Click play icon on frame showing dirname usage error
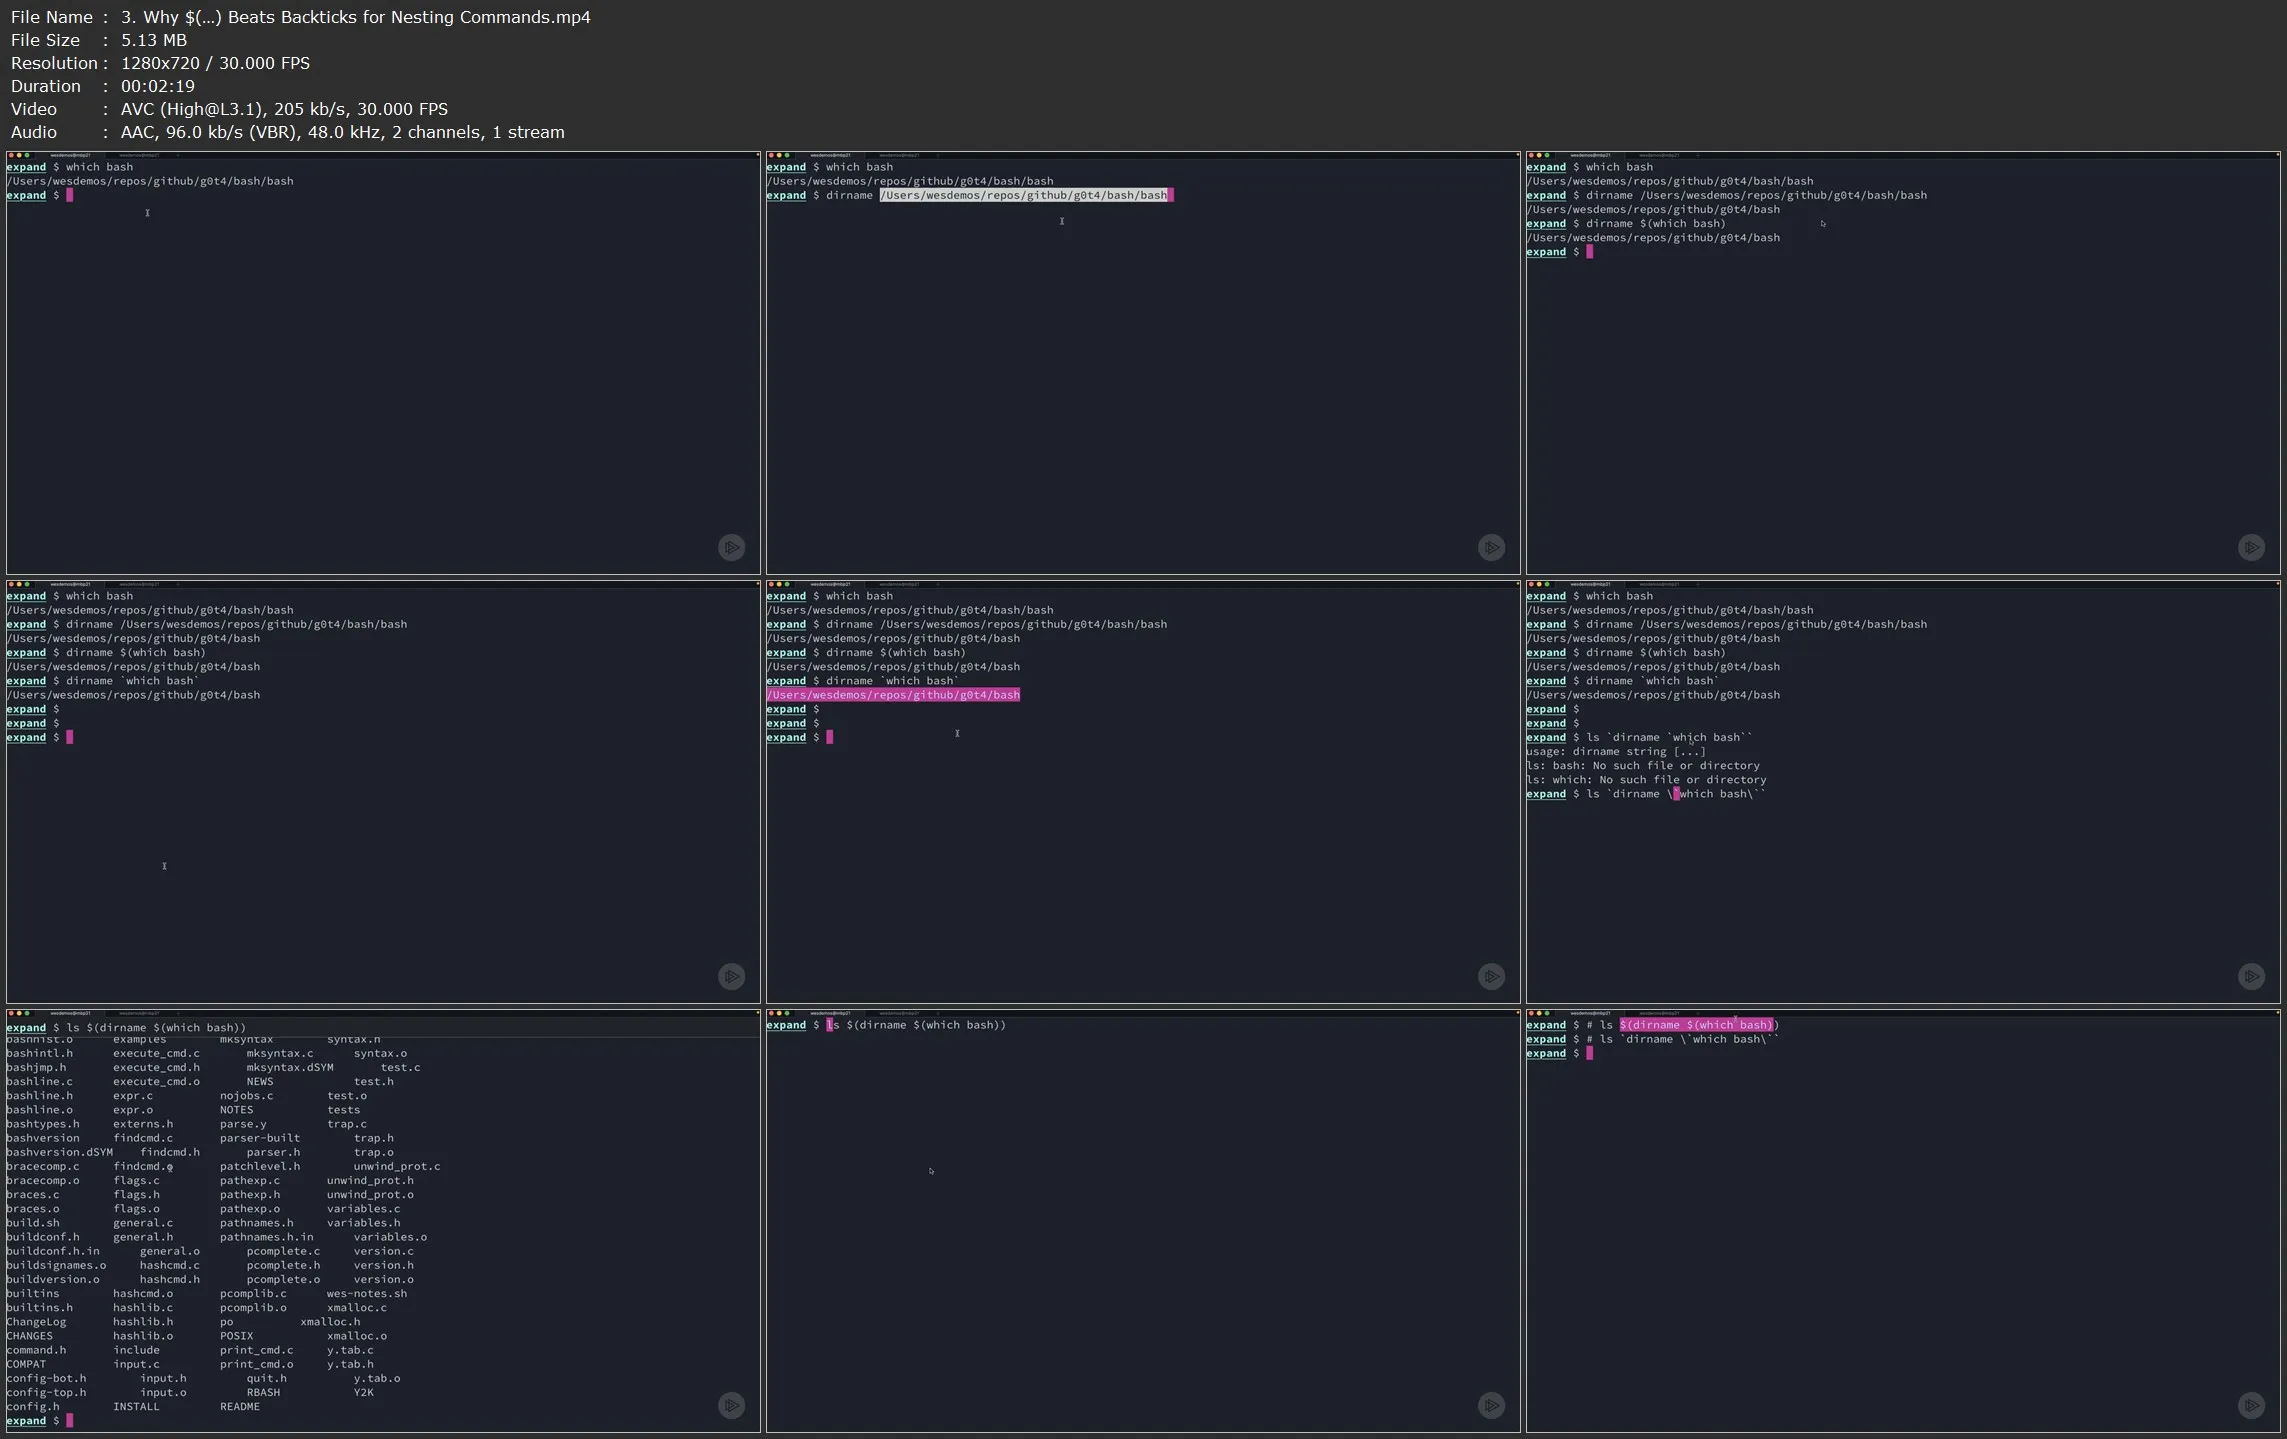The image size is (2287, 1439). (2251, 976)
